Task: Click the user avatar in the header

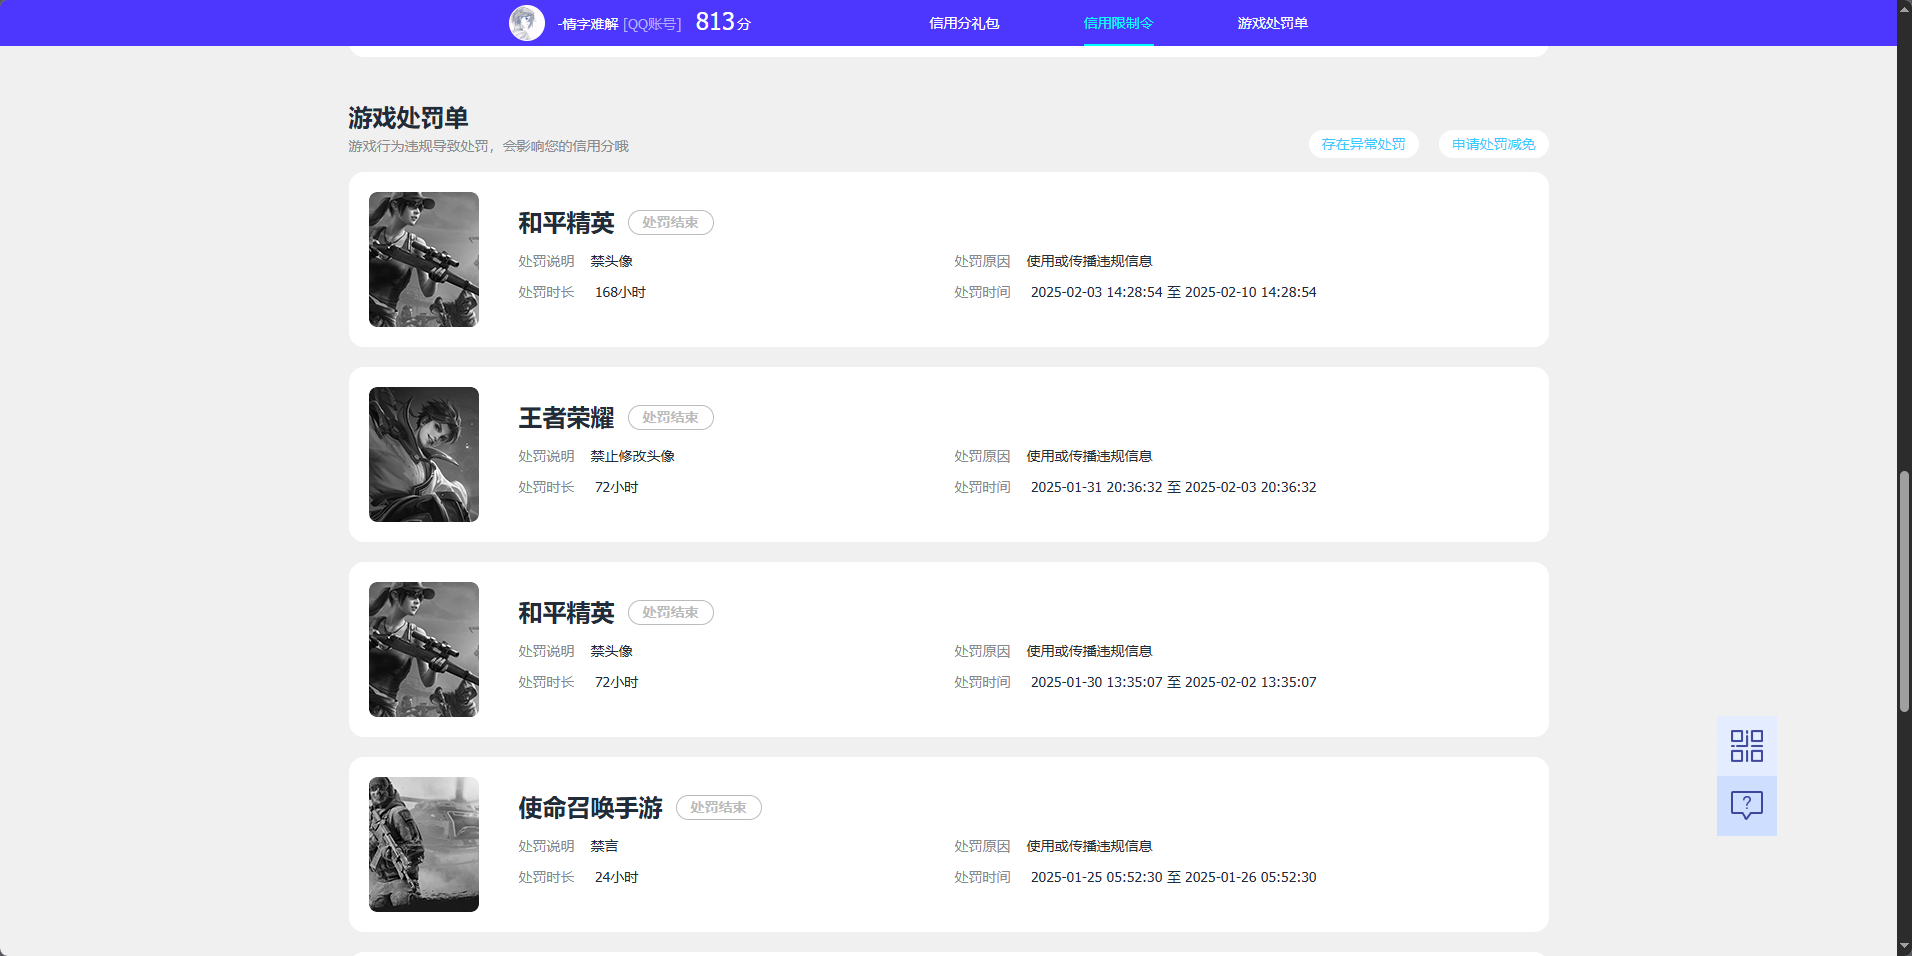Action: (x=528, y=22)
